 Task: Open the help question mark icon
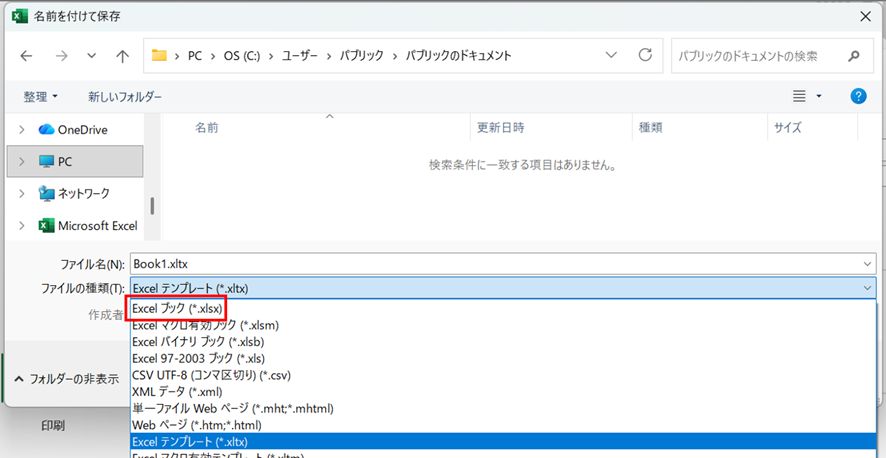click(x=857, y=96)
